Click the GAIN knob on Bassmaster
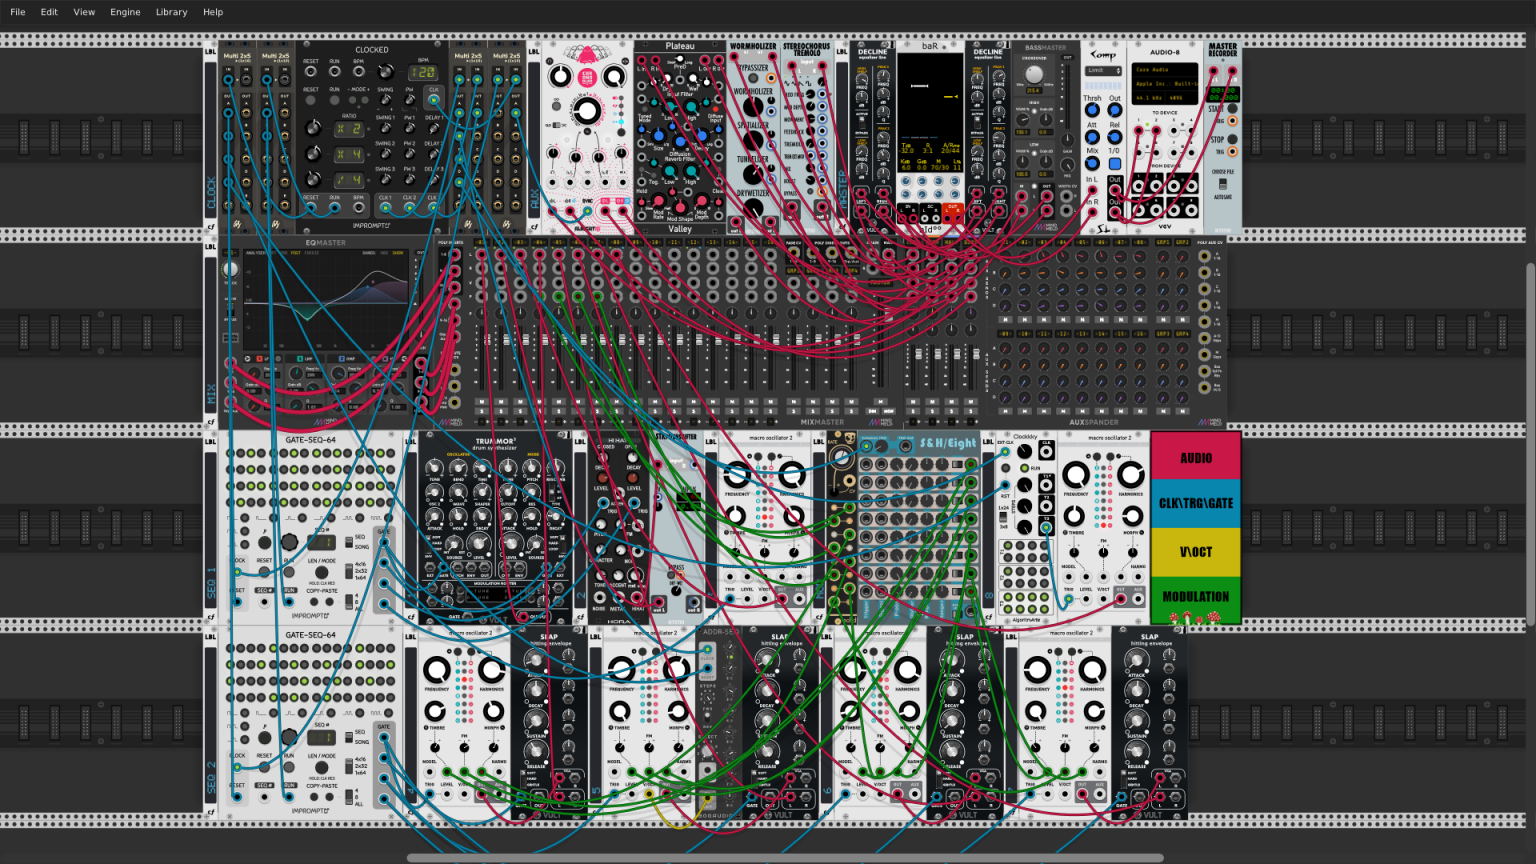The width and height of the screenshot is (1536, 864). point(1067,140)
